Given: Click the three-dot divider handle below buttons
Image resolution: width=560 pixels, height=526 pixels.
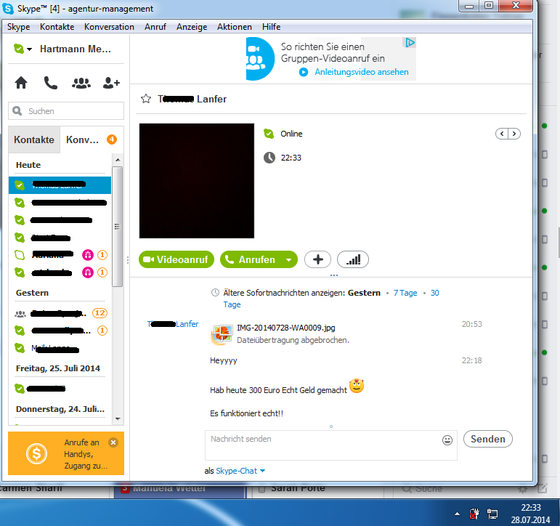Looking at the screenshot, I should [334, 275].
